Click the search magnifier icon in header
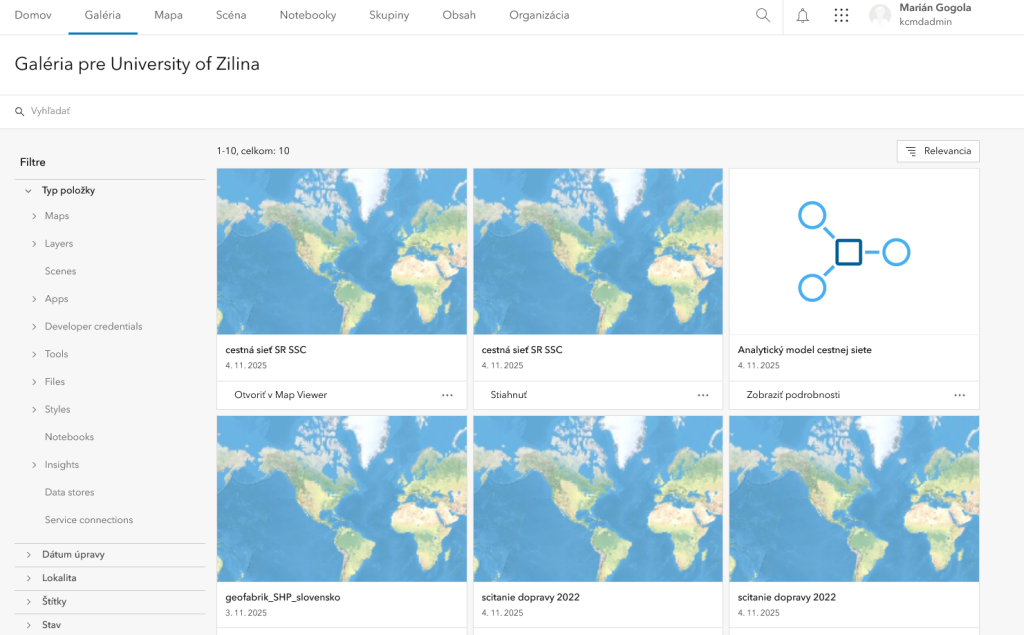 (x=763, y=15)
